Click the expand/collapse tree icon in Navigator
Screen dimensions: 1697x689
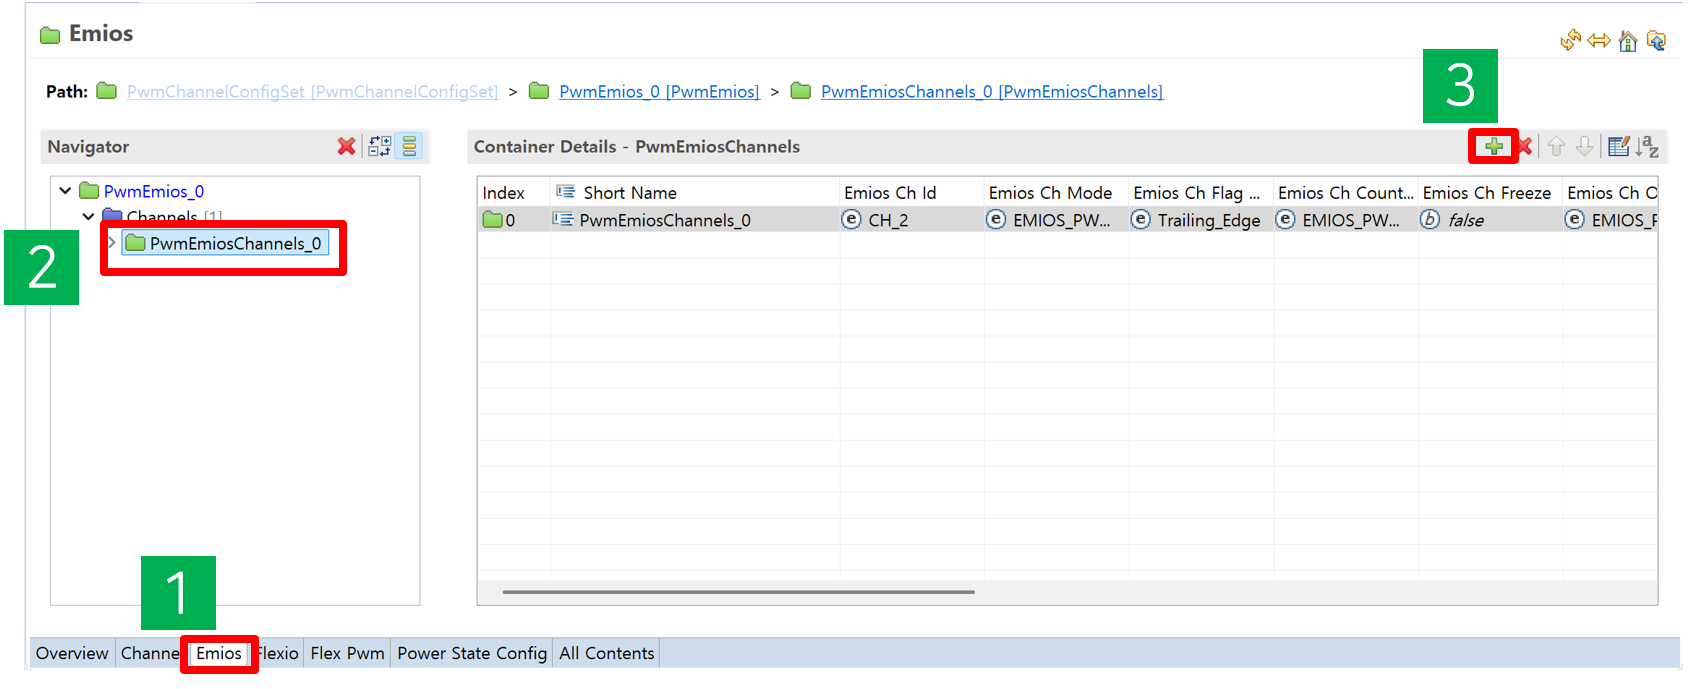[379, 147]
